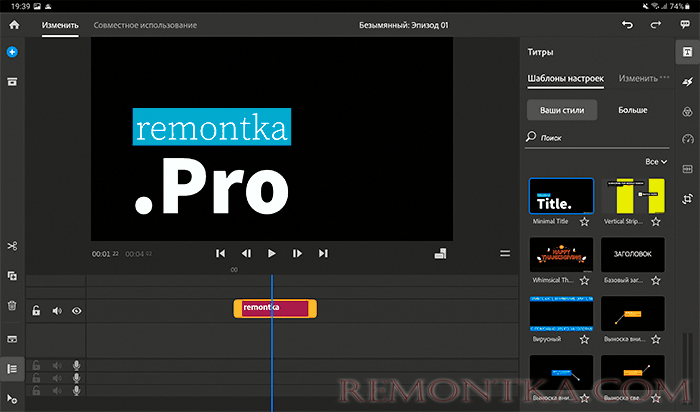
Task: Select the Вирусный template thumbnail
Action: (x=562, y=313)
